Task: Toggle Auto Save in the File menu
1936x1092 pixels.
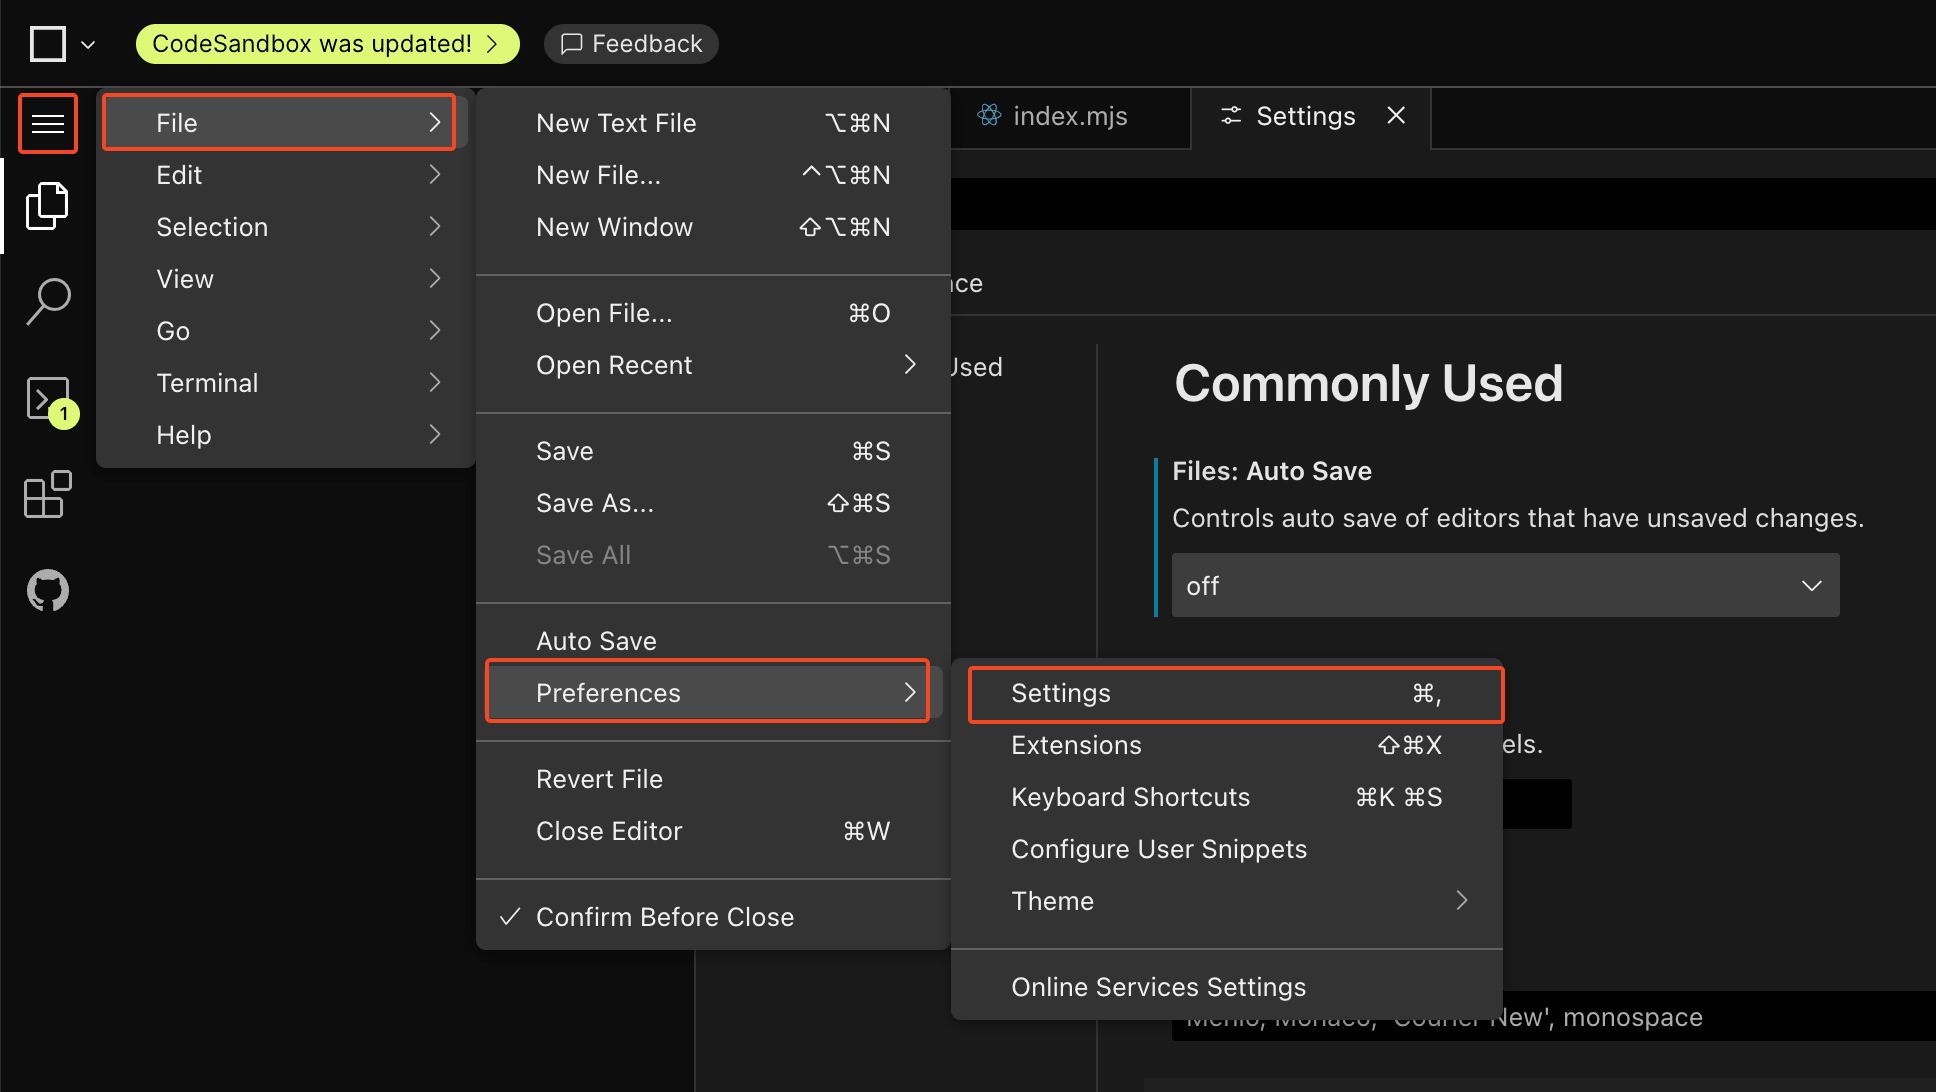Action: point(713,641)
